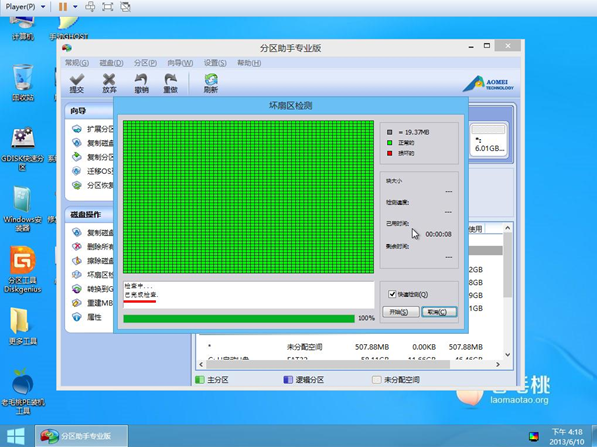Click the 检查中 log text box
This screenshot has height=447, width=597.
pos(248,295)
